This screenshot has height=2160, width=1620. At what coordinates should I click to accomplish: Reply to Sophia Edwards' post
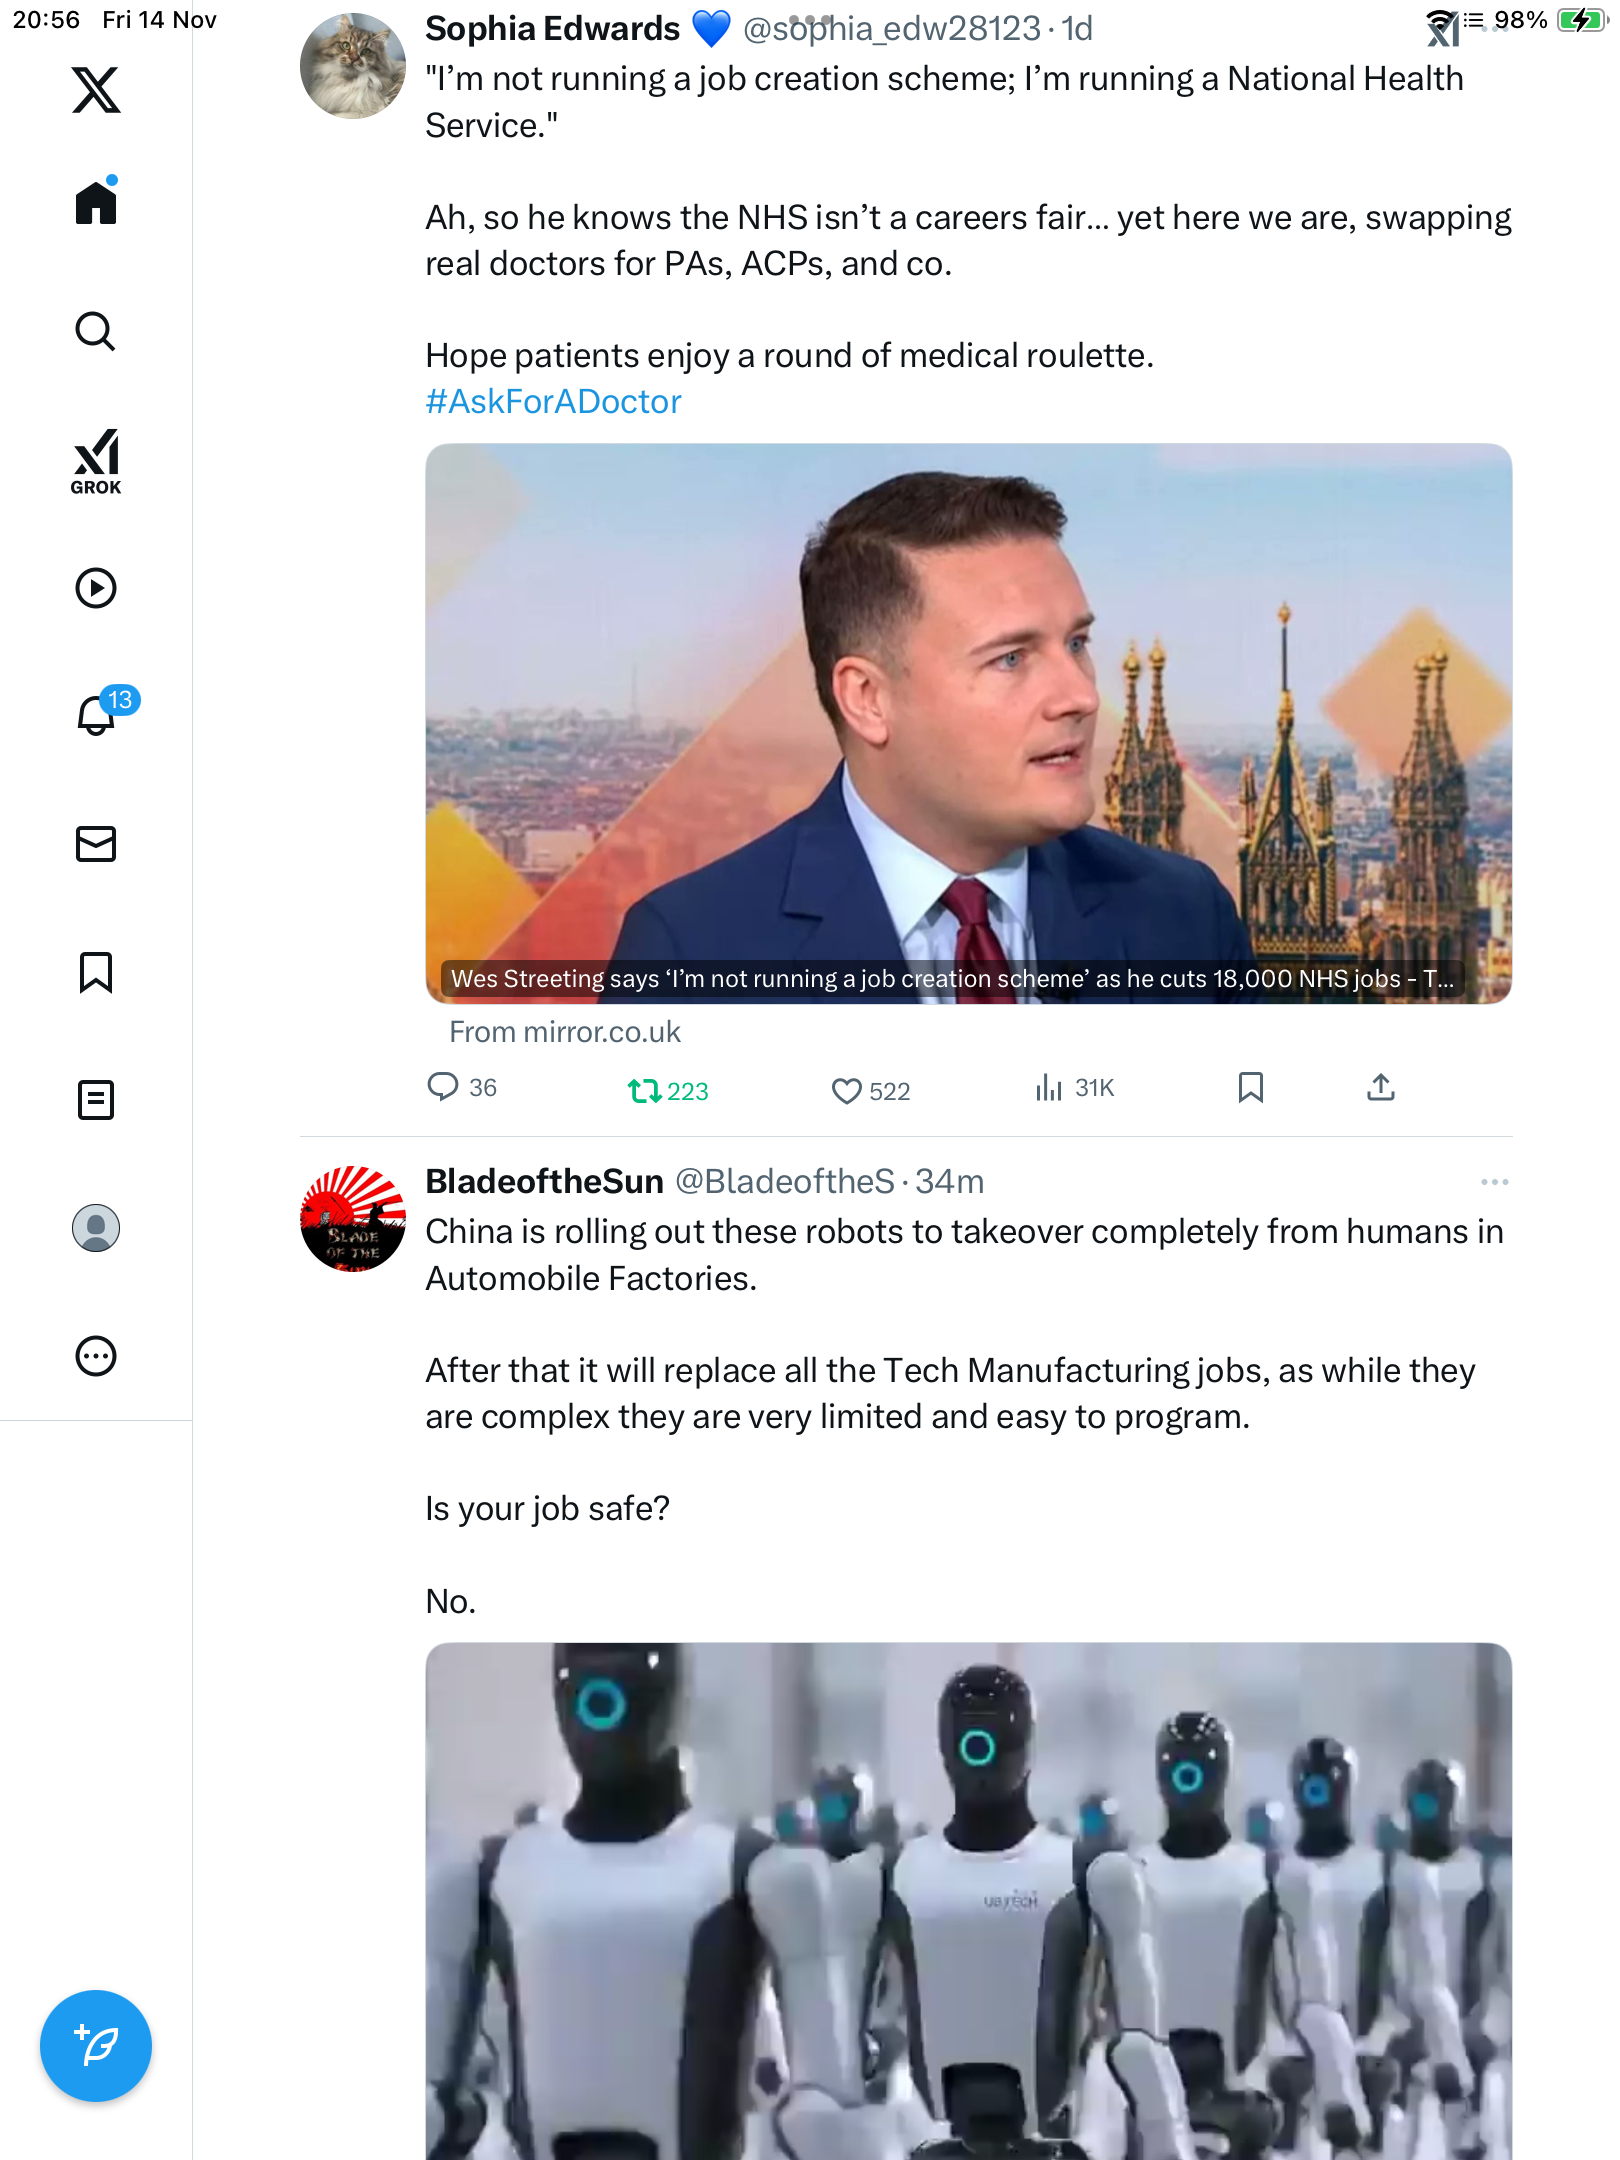click(x=443, y=1088)
